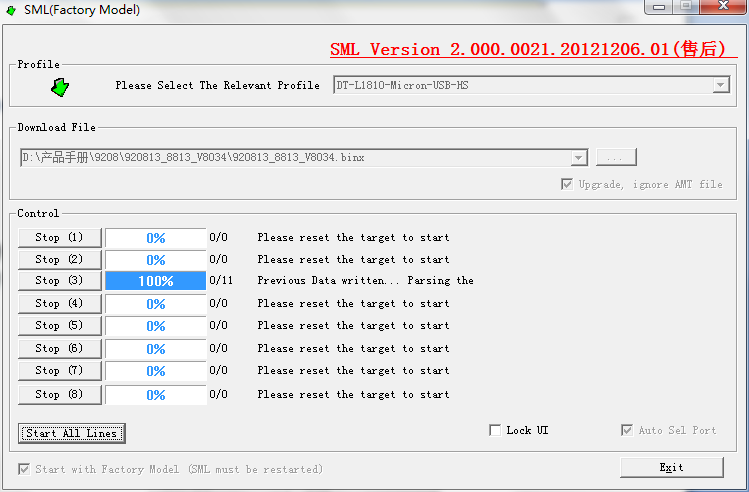
Task: Close the SML window
Action: click(x=724, y=6)
